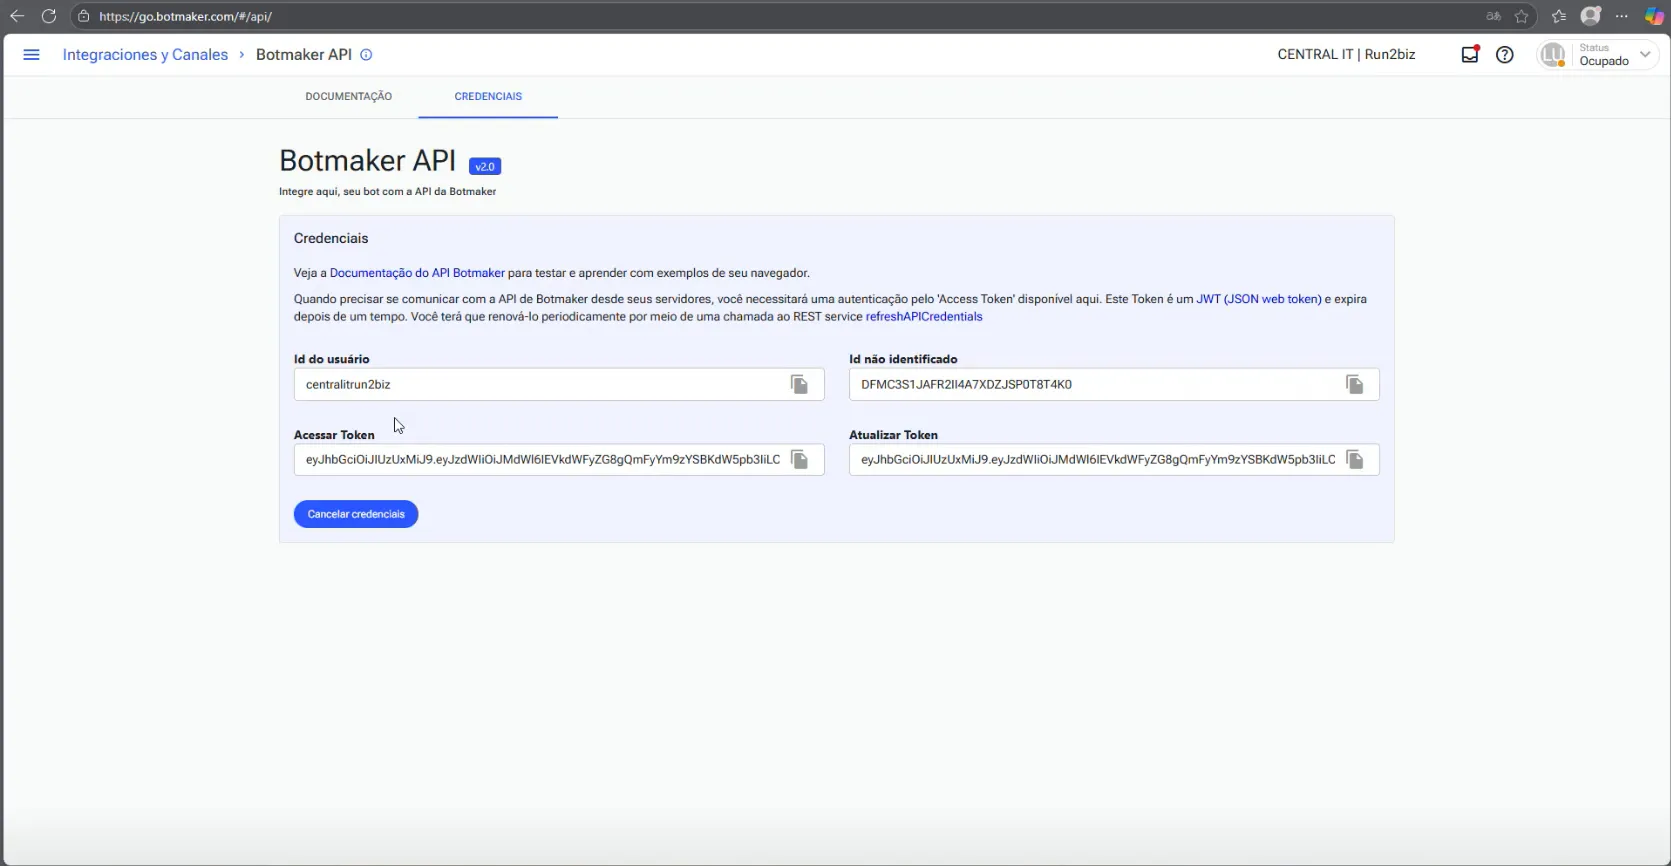The image size is (1671, 866).
Task: Expand the Status Ocupado dropdown
Action: [1645, 55]
